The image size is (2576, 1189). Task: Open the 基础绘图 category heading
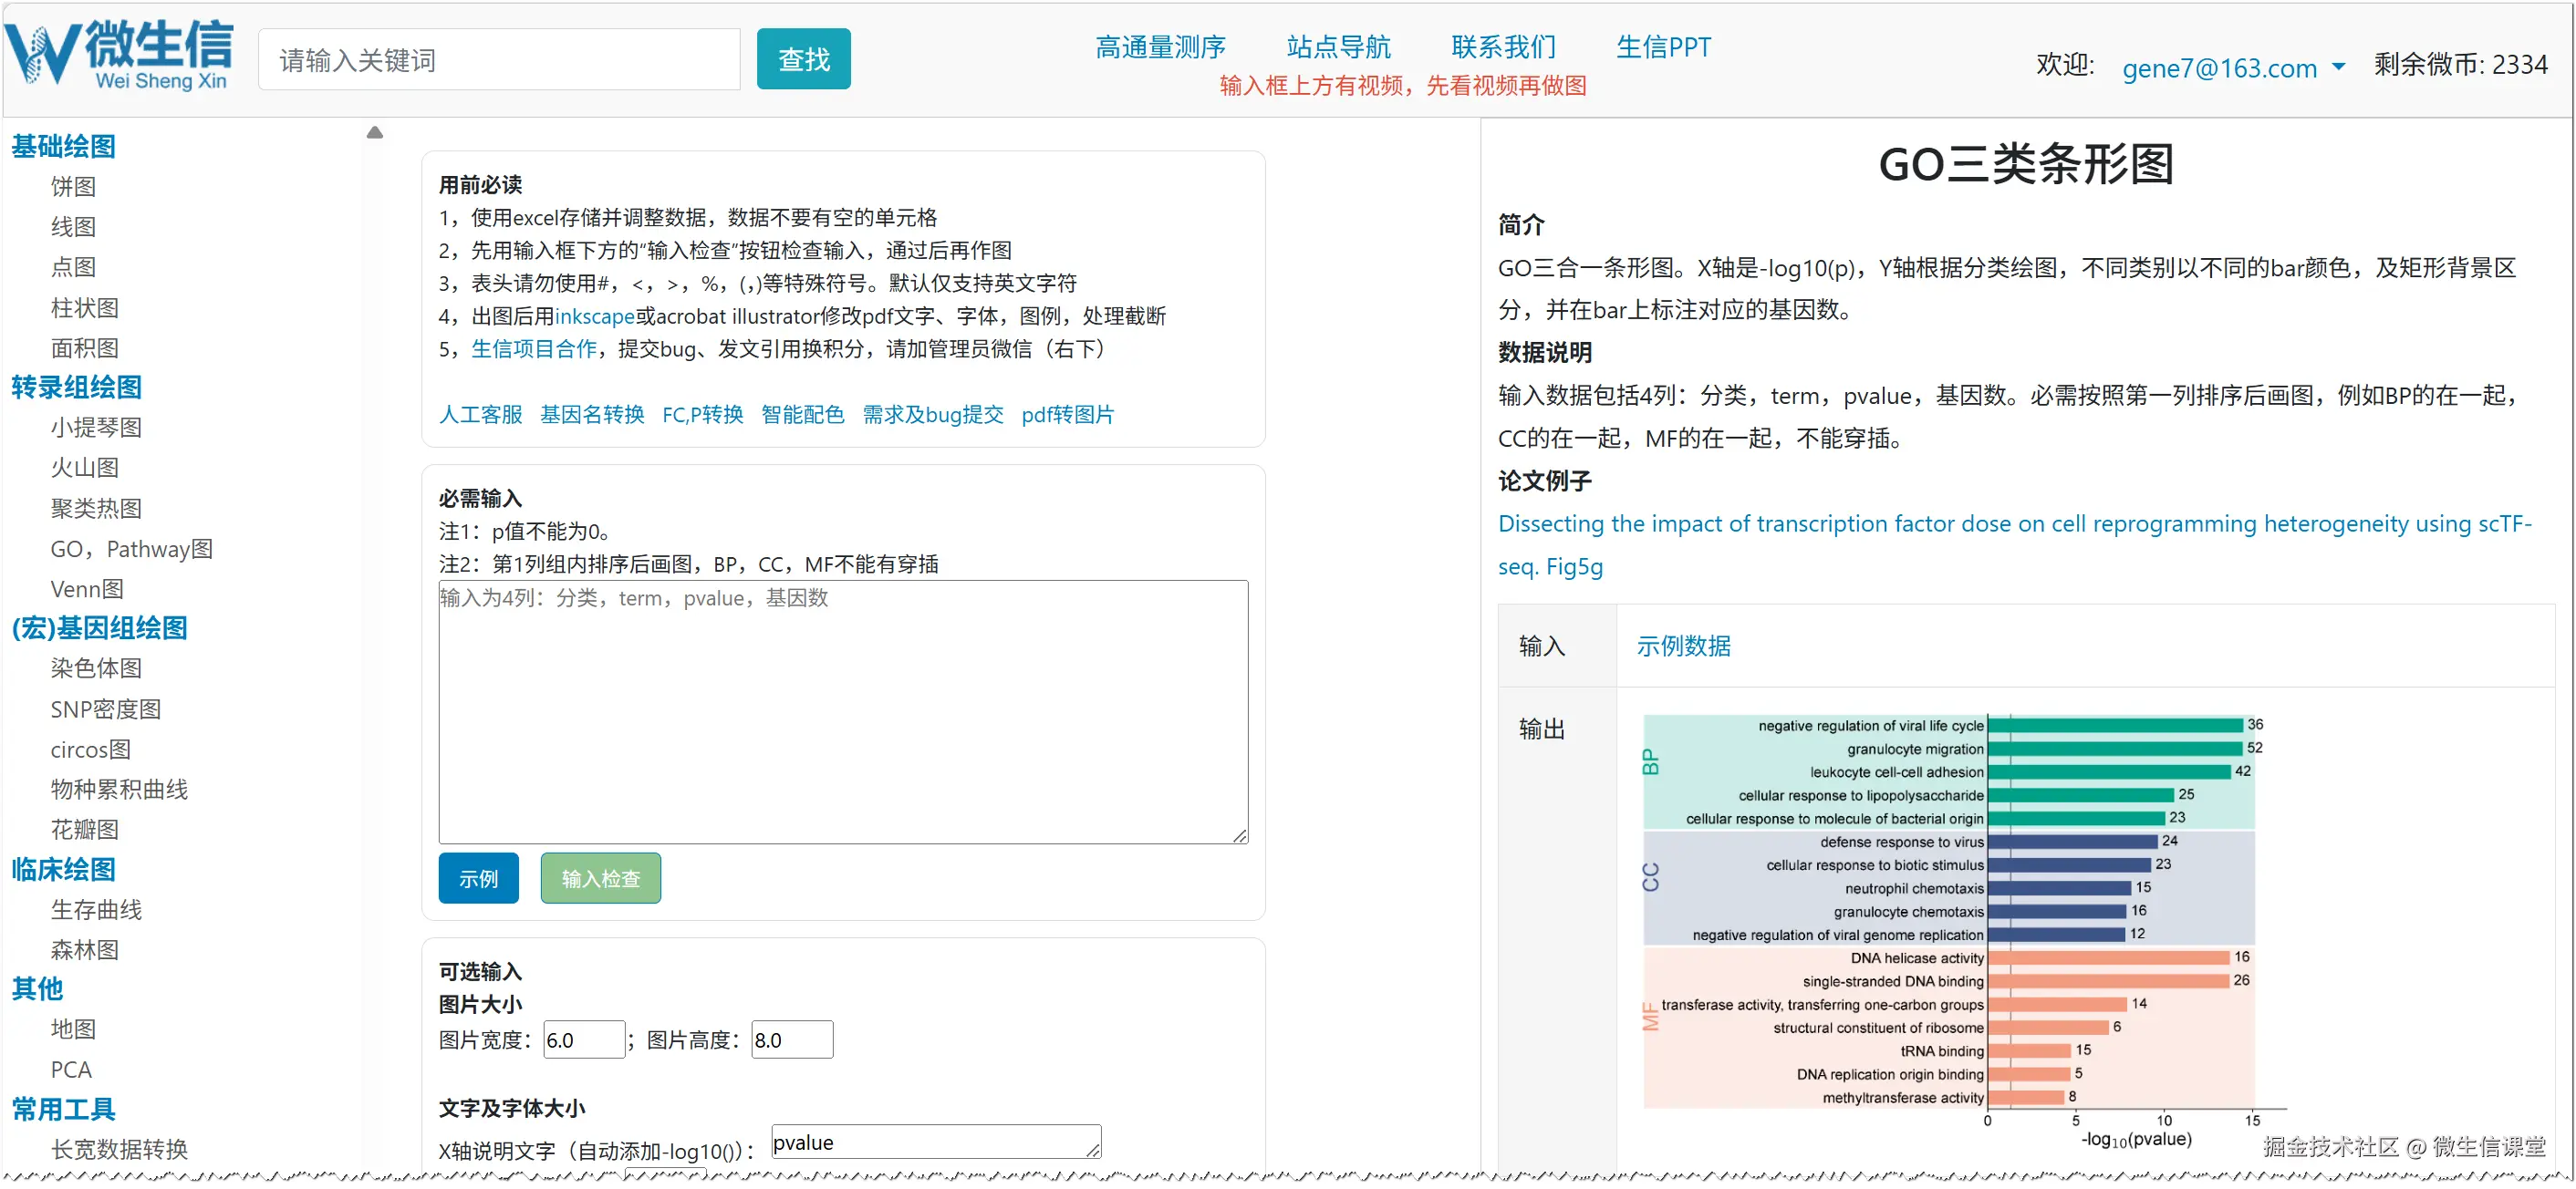(x=63, y=147)
